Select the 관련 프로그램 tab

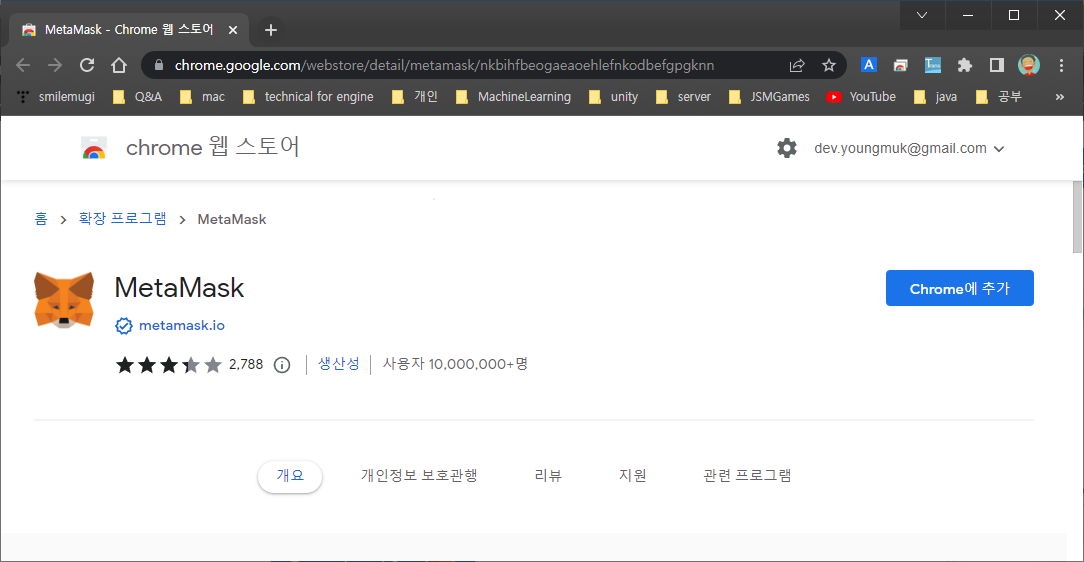point(747,476)
